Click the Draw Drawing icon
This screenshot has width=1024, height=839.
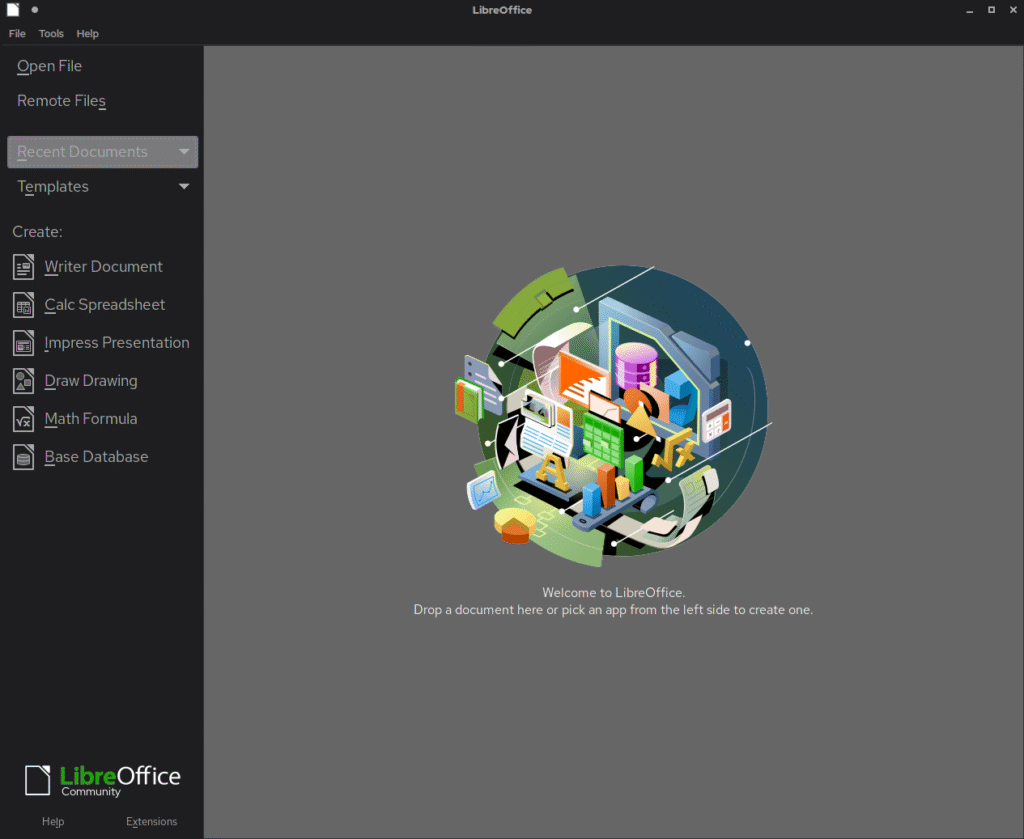point(24,381)
